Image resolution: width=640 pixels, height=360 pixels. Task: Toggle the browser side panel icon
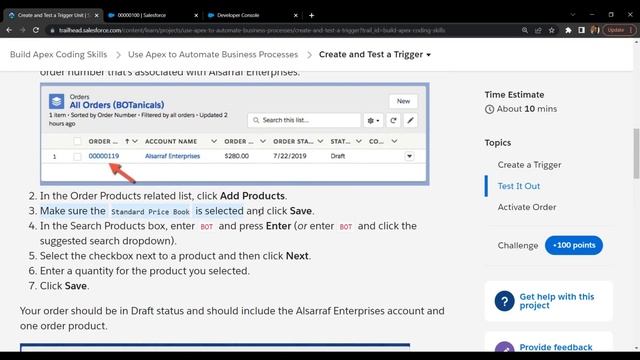tap(581, 30)
